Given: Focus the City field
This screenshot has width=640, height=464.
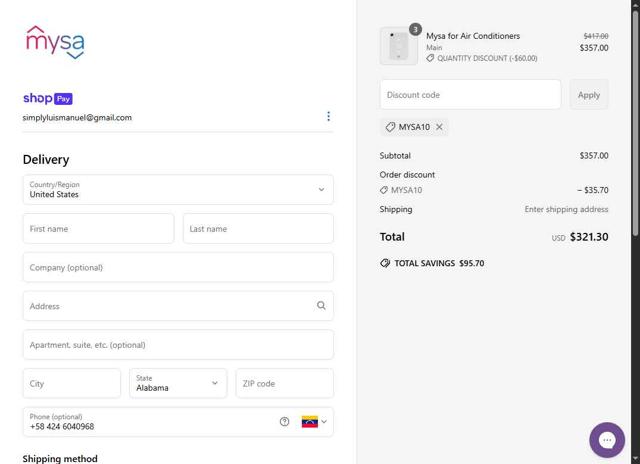Looking at the screenshot, I should tap(72, 383).
